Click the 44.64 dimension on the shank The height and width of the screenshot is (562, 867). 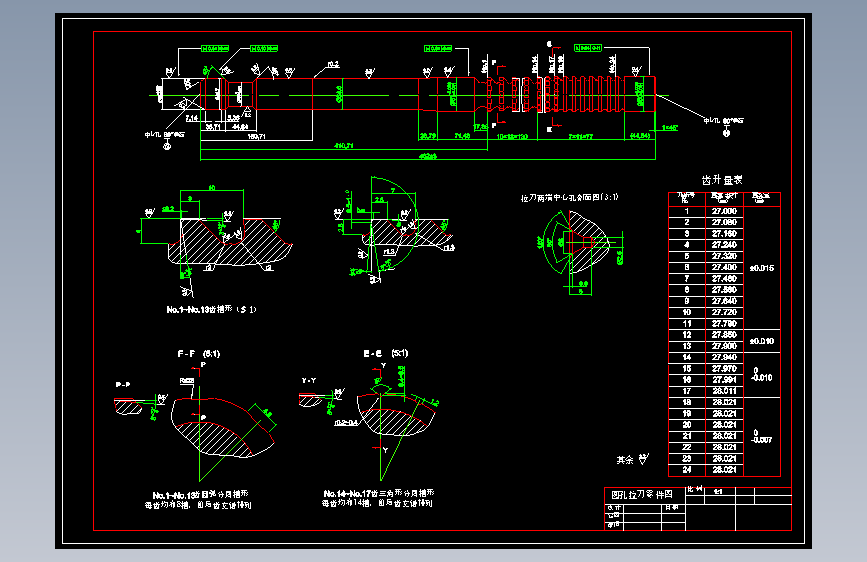click(239, 127)
